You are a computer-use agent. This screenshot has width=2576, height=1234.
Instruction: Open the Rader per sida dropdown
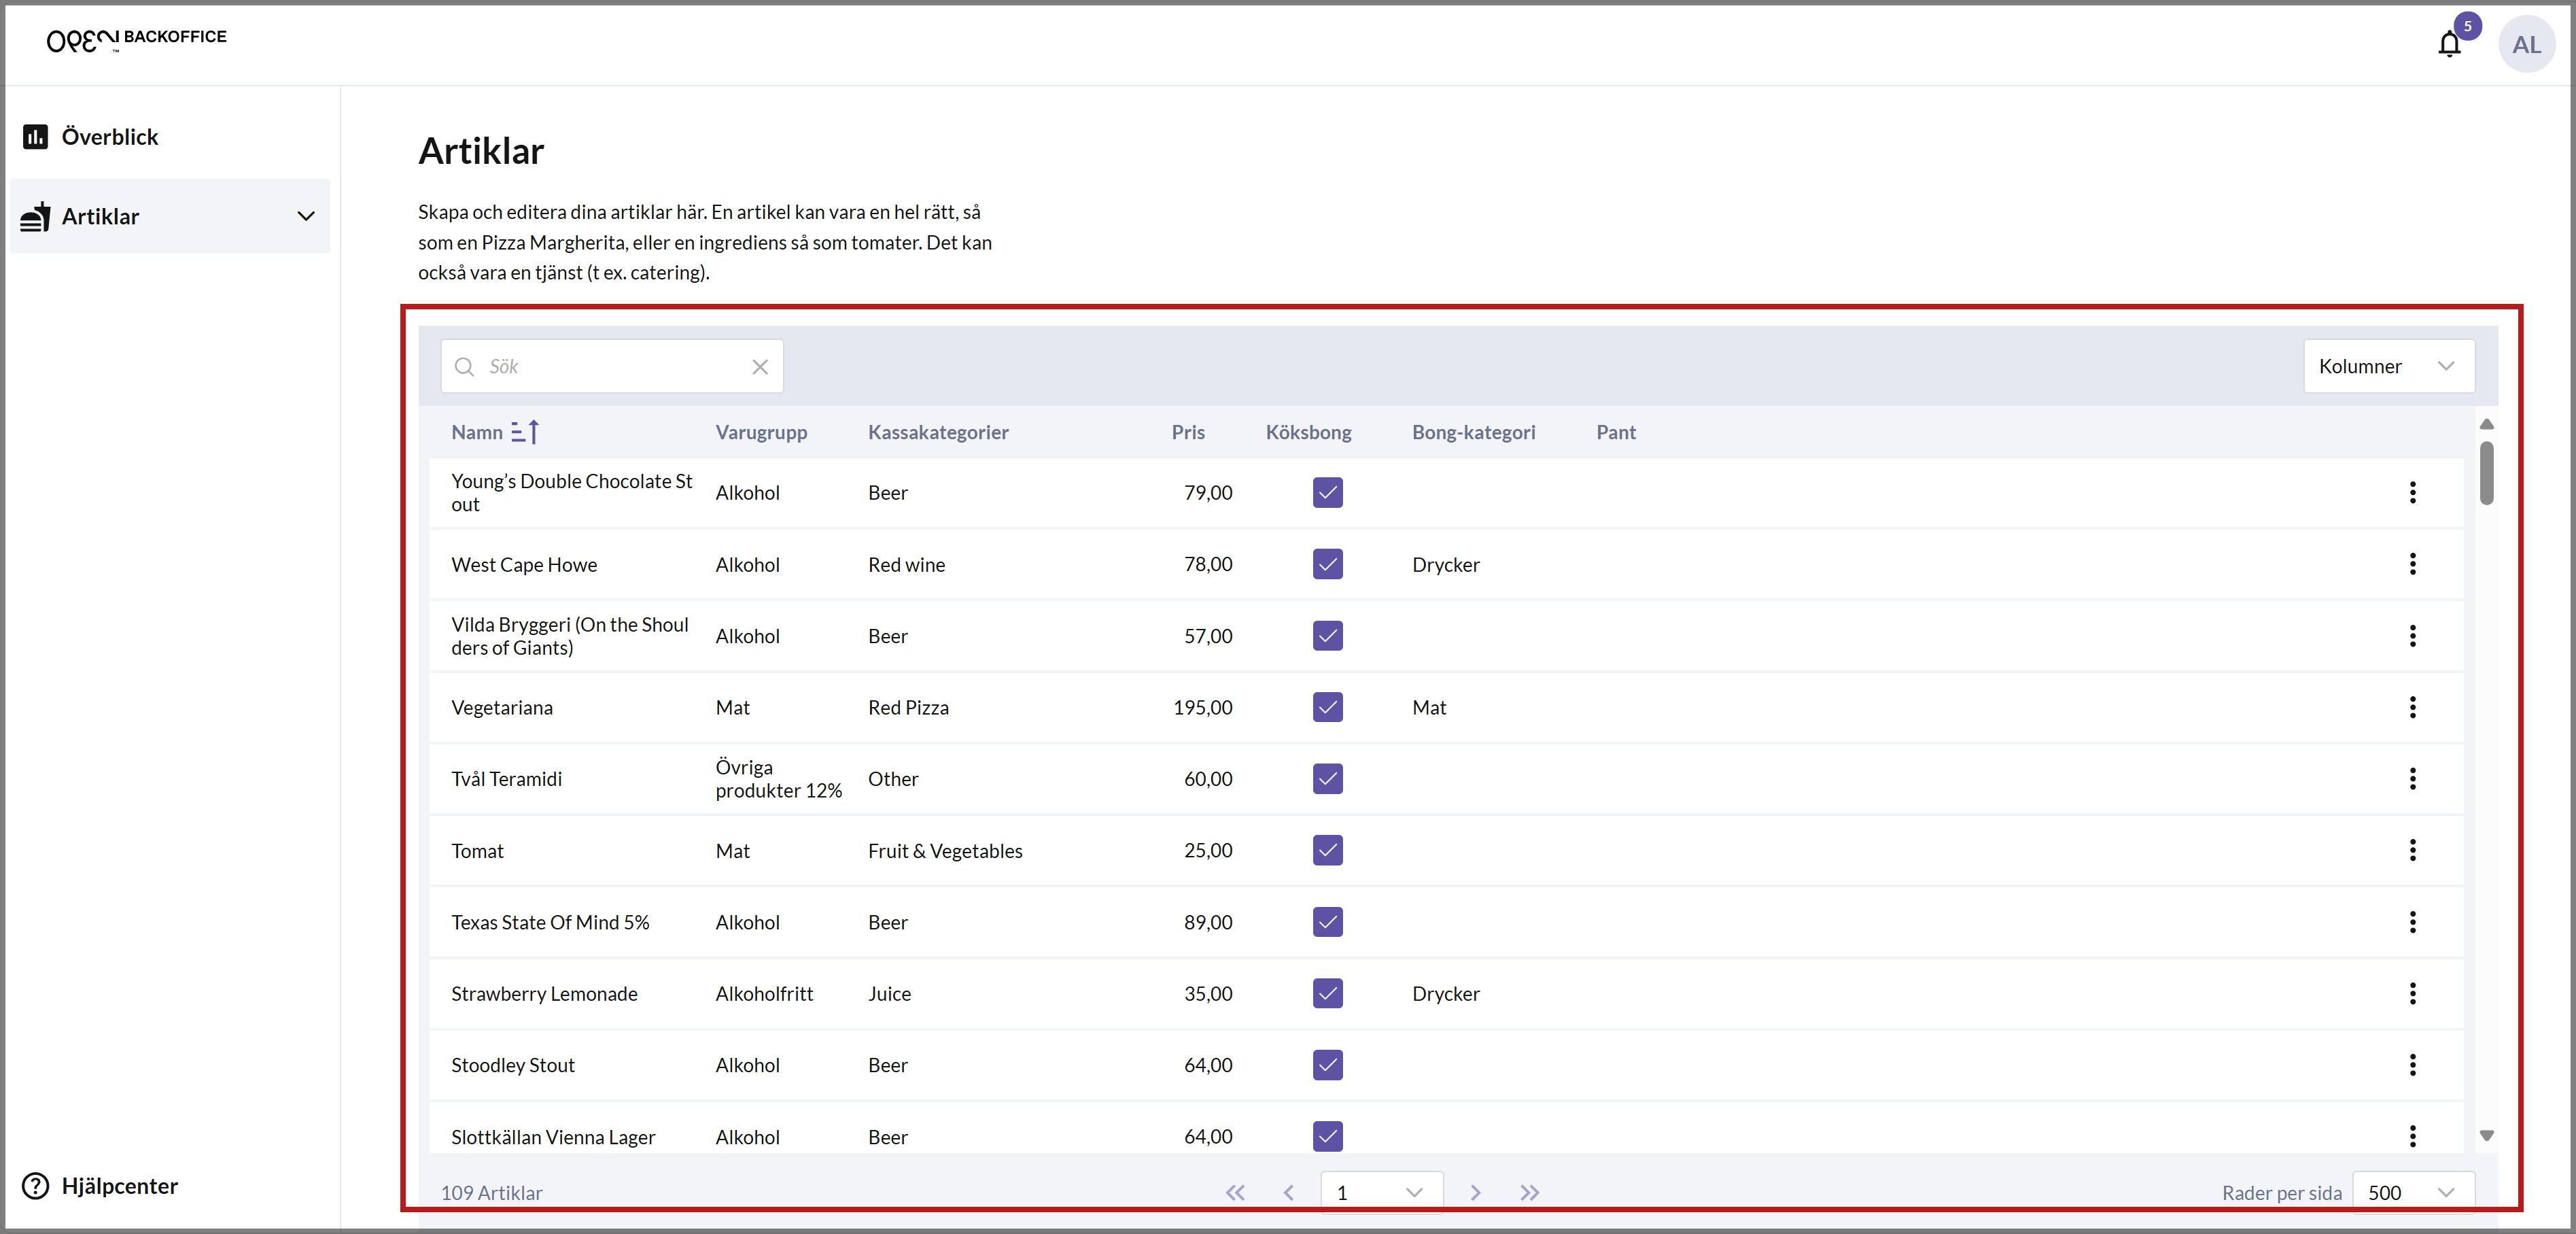coord(2413,1192)
